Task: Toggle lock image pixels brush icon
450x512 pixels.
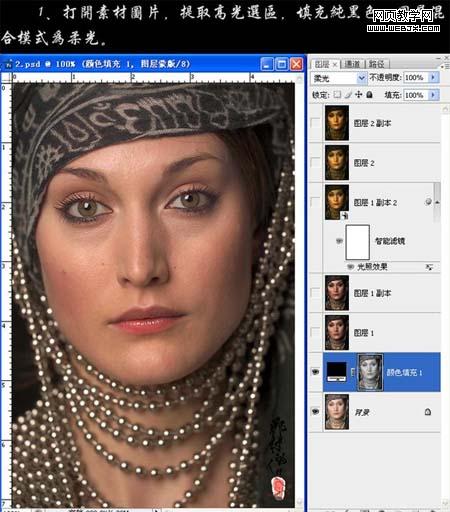Action: [x=348, y=95]
